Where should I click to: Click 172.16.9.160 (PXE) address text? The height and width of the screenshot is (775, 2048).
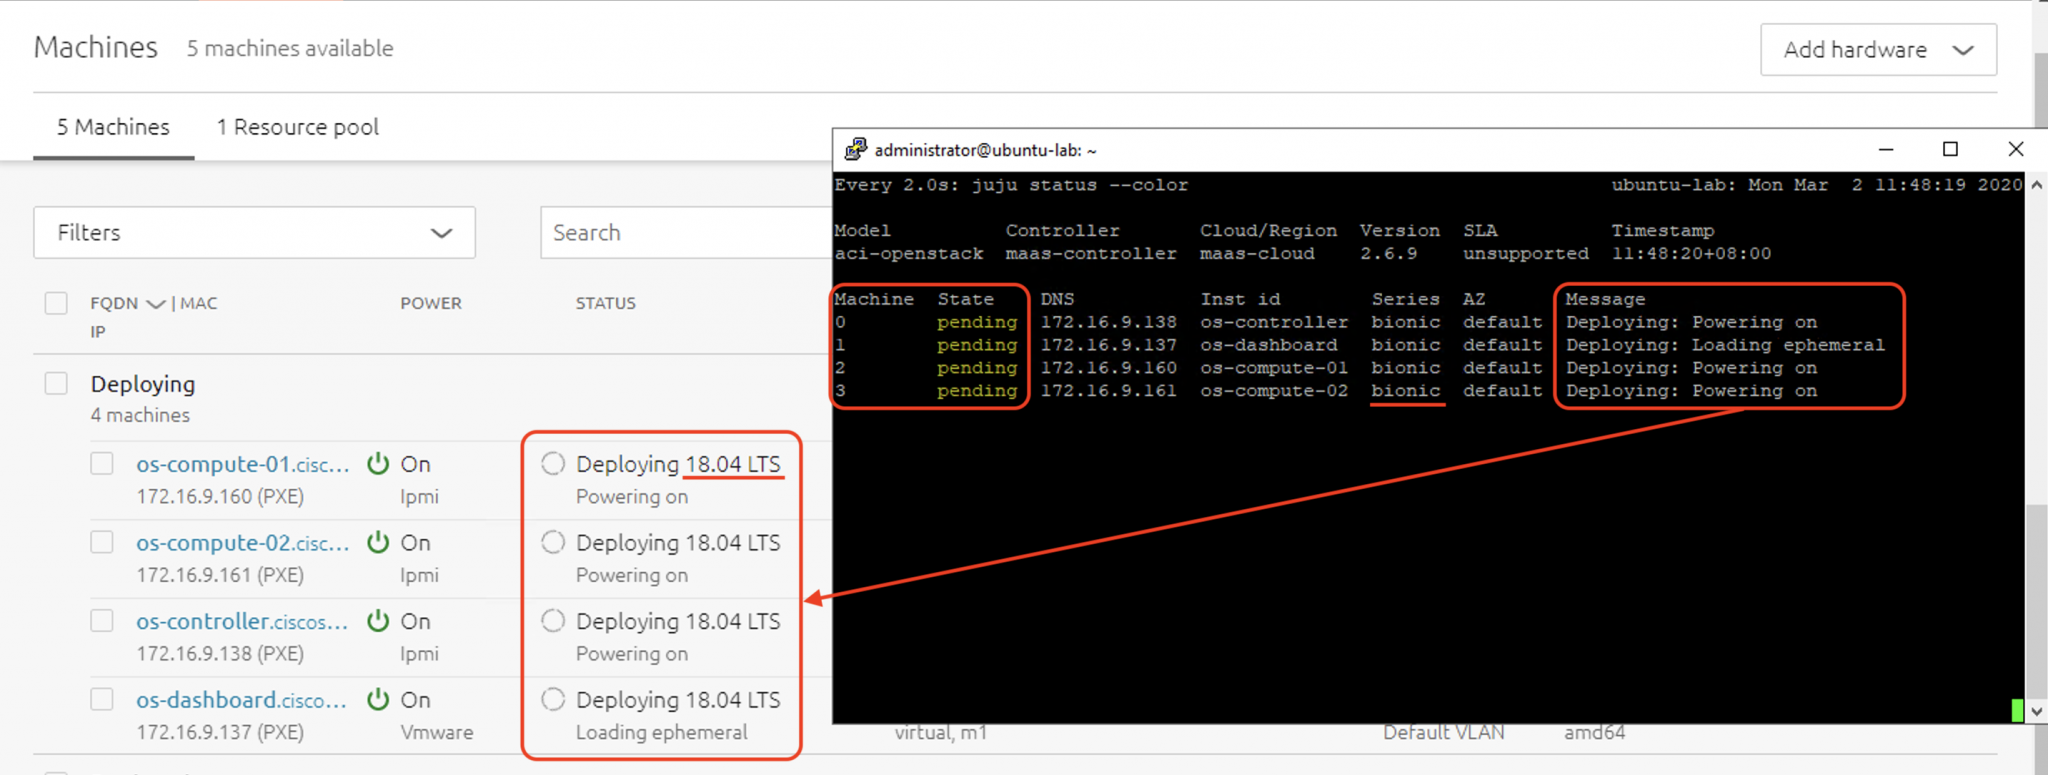[220, 496]
